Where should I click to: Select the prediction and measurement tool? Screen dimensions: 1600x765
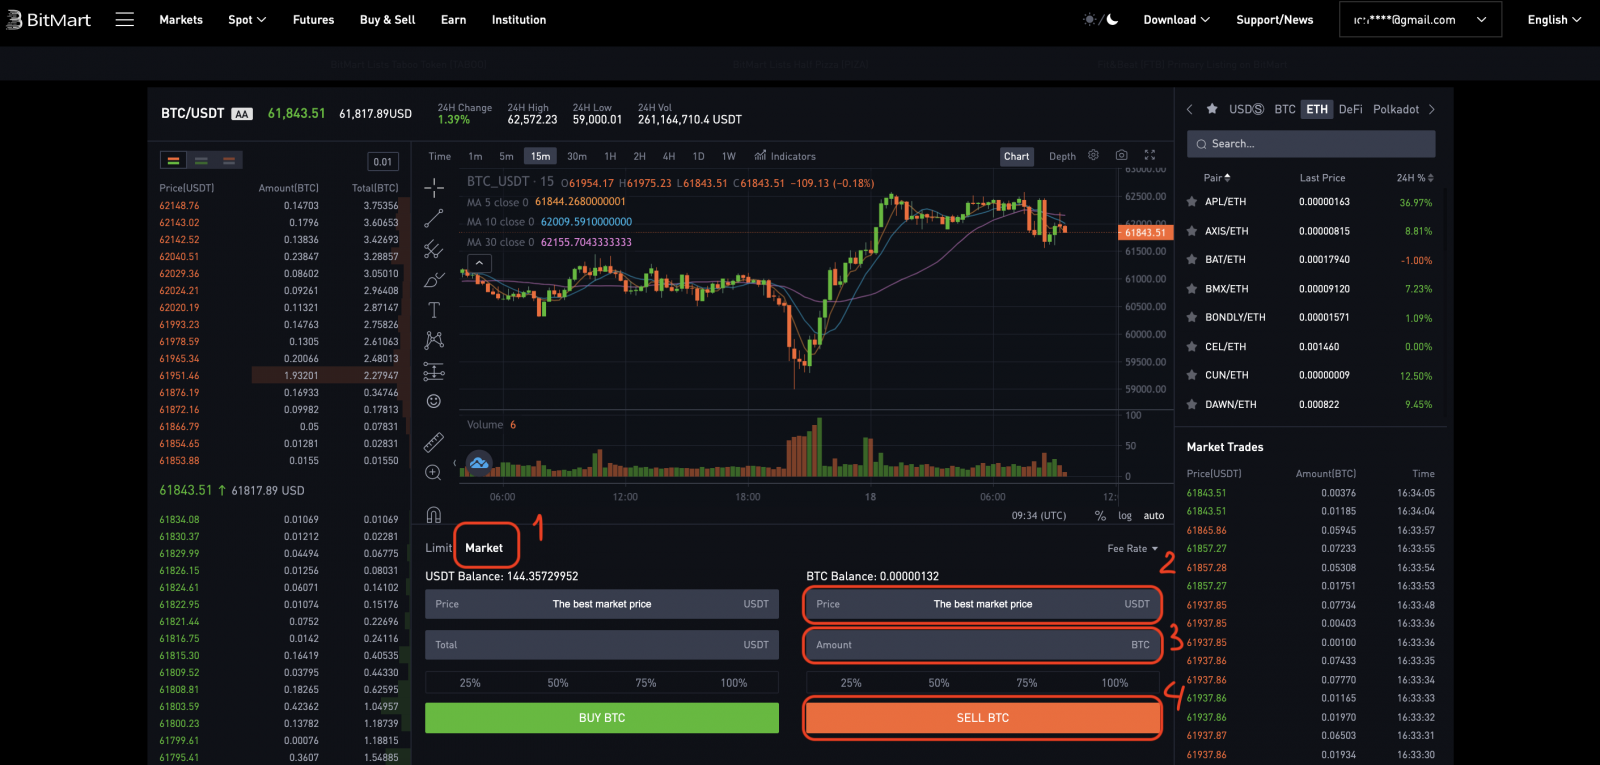tap(434, 371)
